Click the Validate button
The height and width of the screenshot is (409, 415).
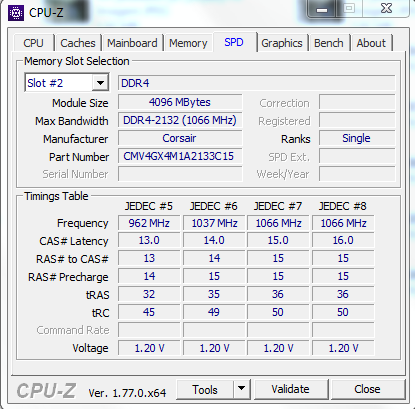(290, 389)
